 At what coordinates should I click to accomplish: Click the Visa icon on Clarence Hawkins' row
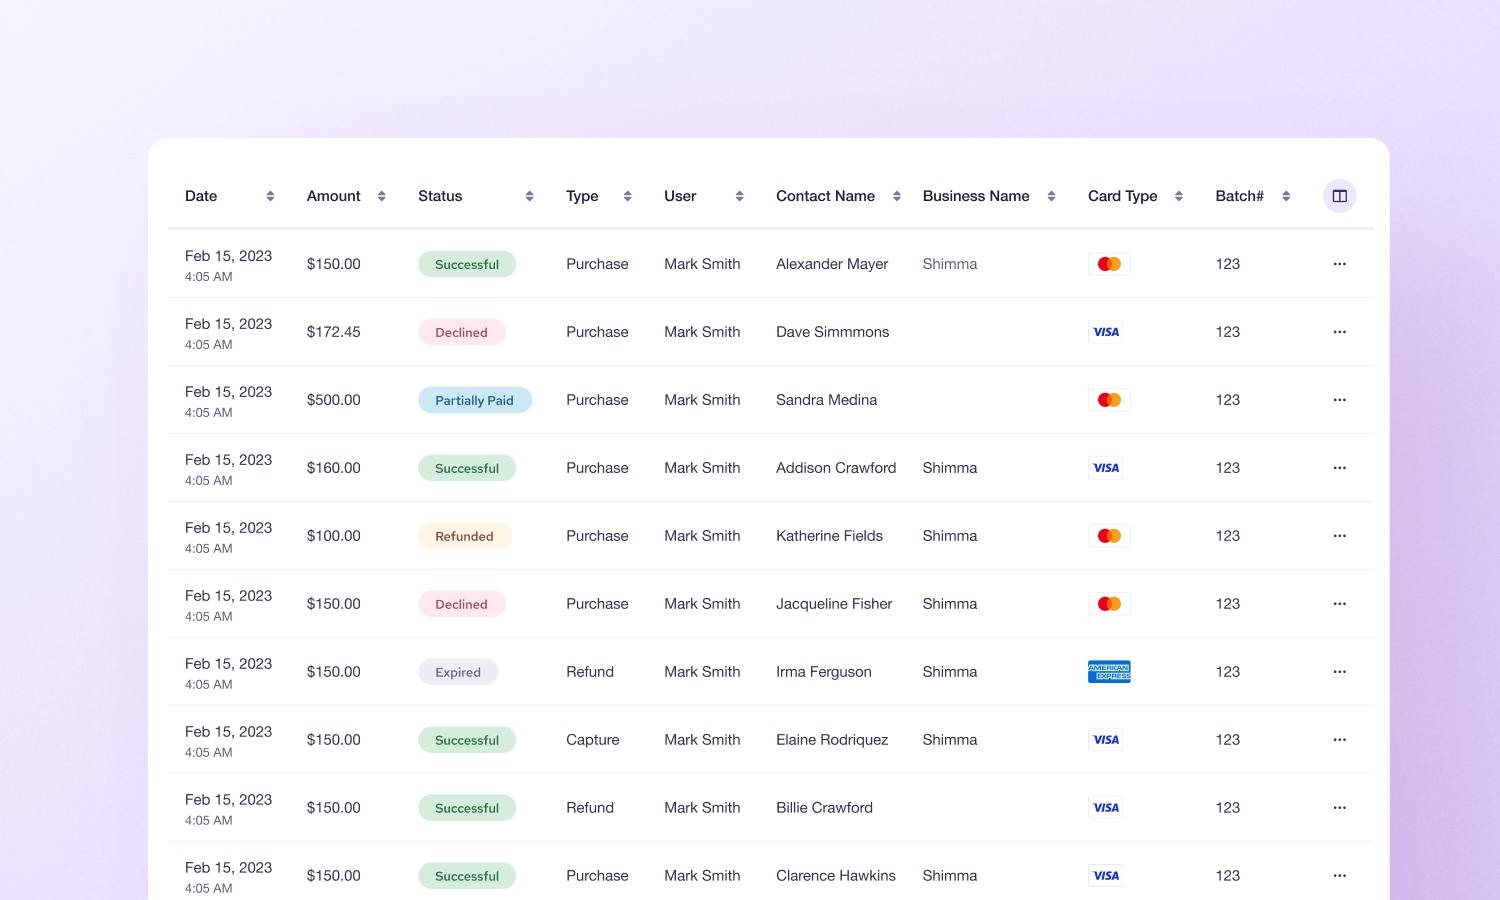click(x=1105, y=875)
